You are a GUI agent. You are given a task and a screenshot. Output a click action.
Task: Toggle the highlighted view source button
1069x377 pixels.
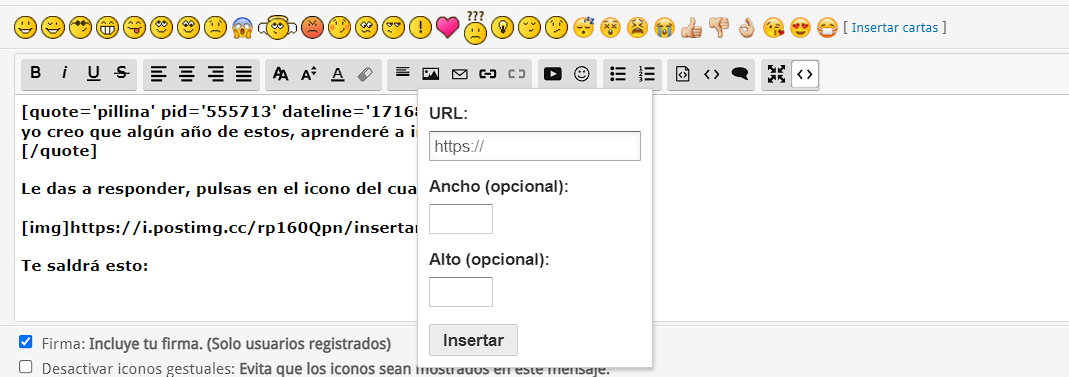coord(804,74)
